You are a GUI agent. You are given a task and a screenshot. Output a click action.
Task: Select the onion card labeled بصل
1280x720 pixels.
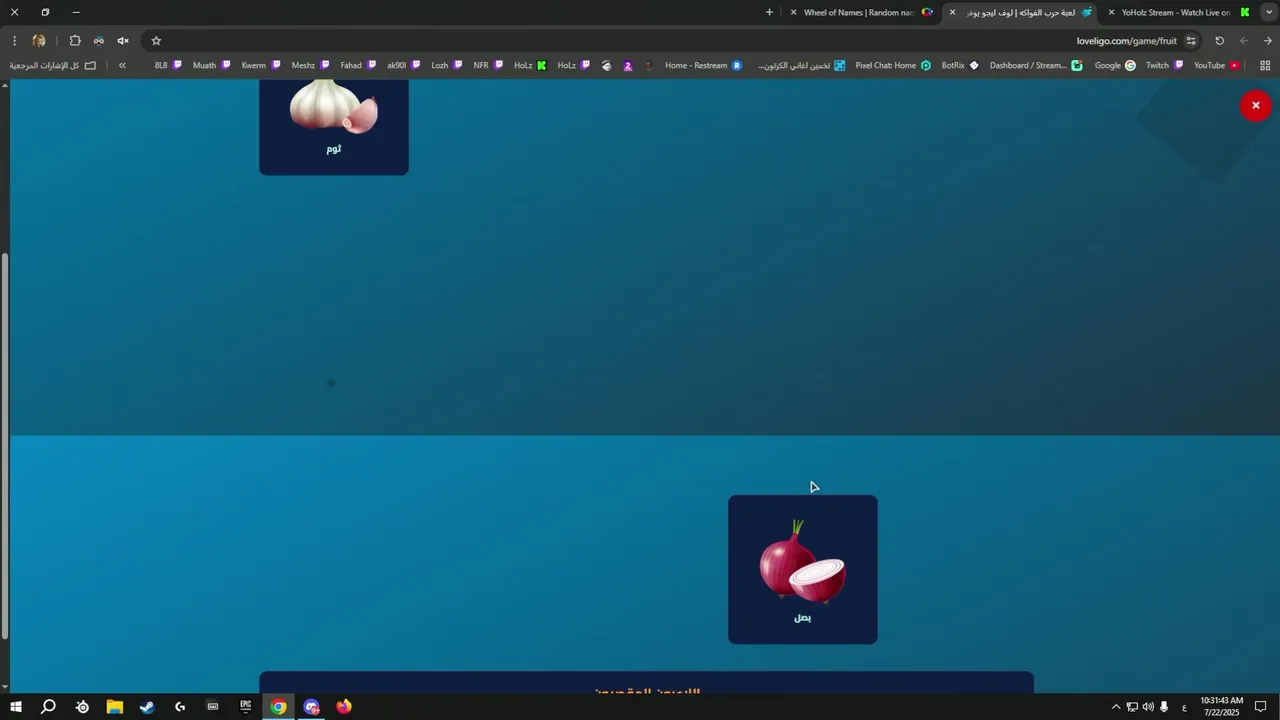tap(802, 569)
